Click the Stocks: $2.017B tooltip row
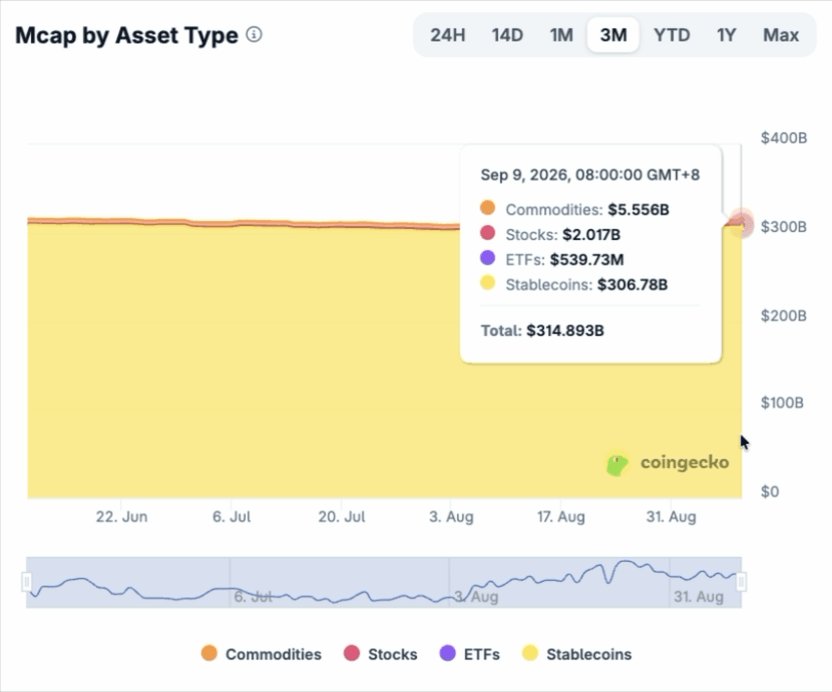This screenshot has height=692, width=832. pyautogui.click(x=550, y=234)
